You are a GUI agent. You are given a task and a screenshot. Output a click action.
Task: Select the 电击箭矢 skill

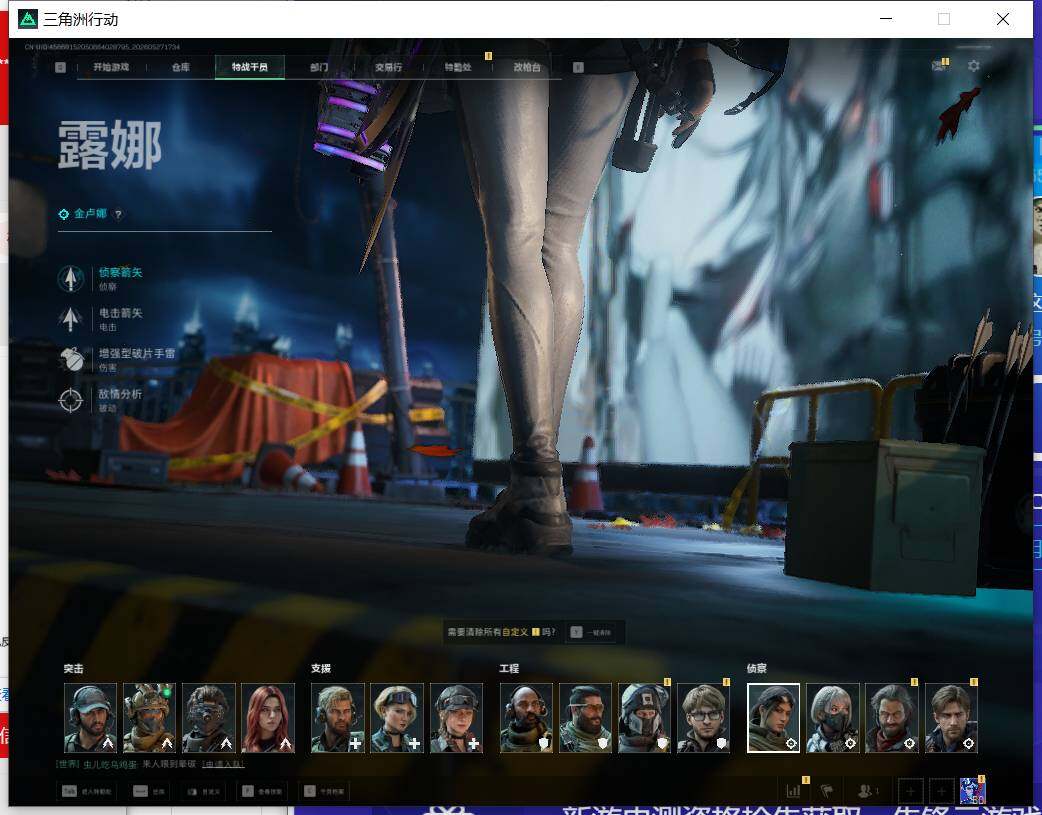point(100,319)
